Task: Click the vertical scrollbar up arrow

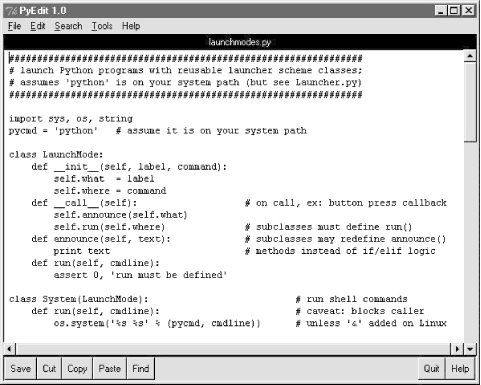Action: click(470, 56)
